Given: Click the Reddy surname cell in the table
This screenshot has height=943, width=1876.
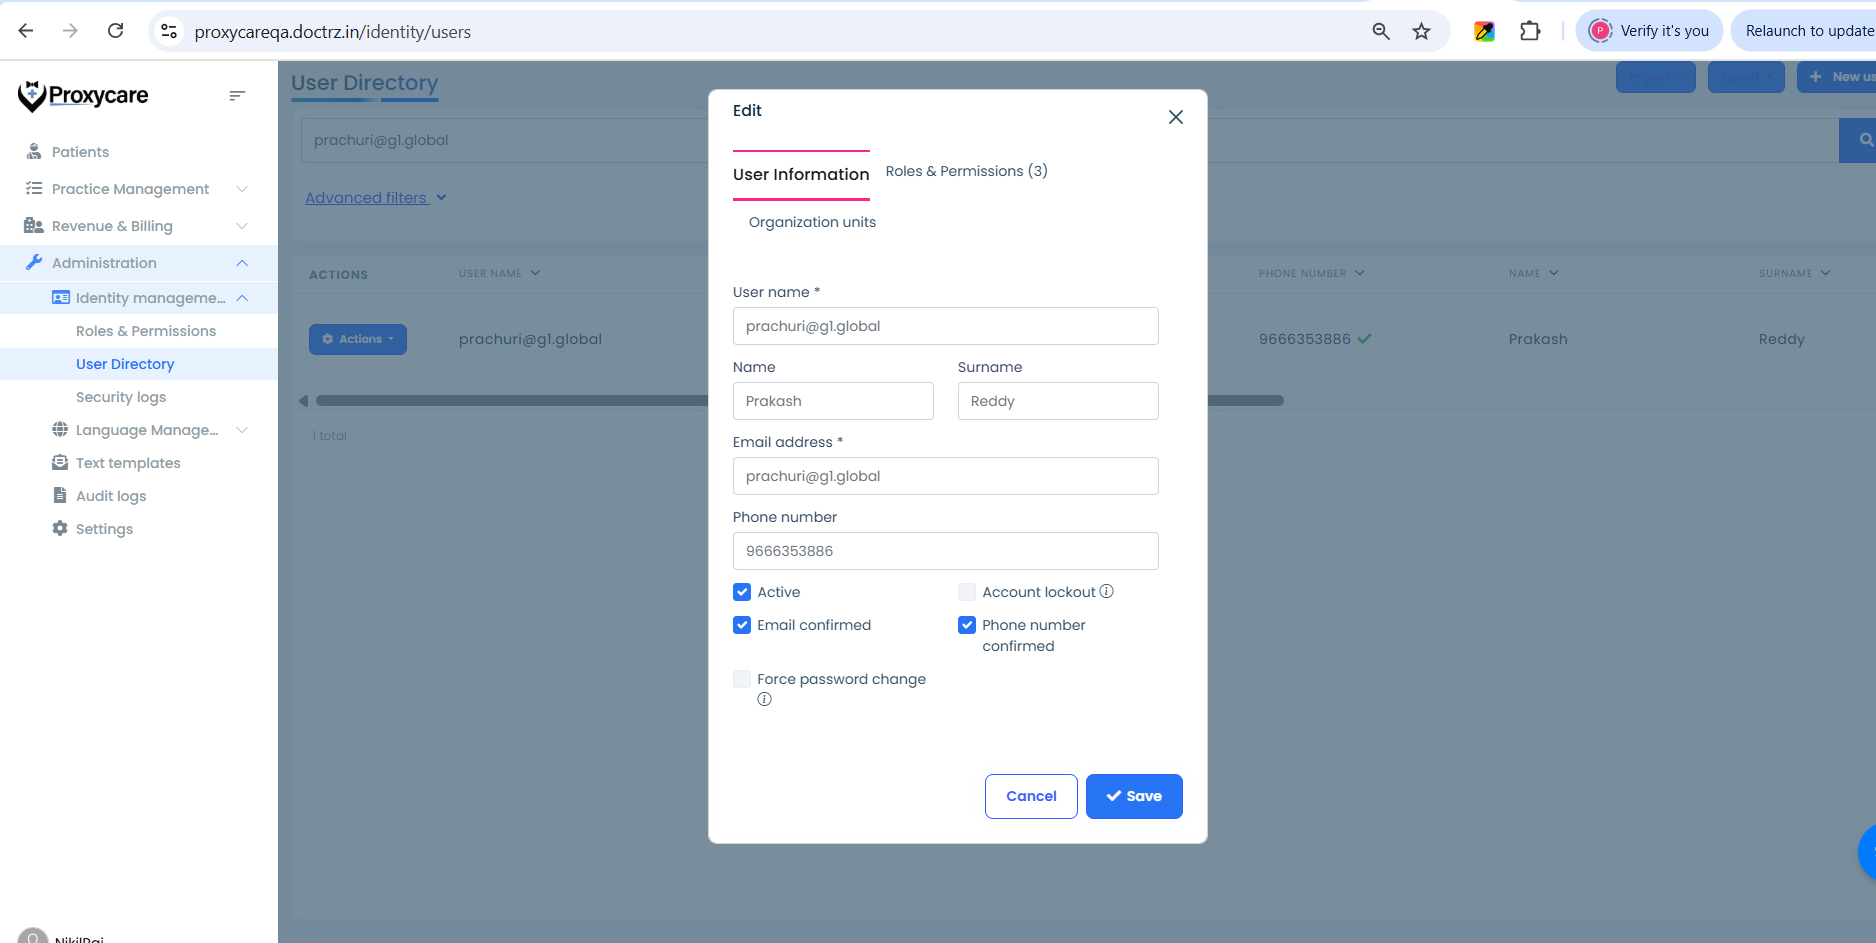Looking at the screenshot, I should point(1782,339).
